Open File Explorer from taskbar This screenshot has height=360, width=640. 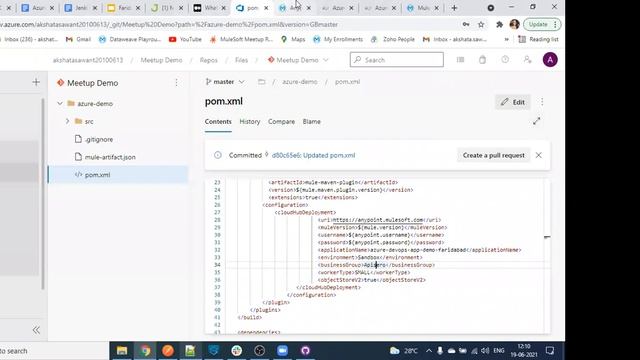point(122,351)
